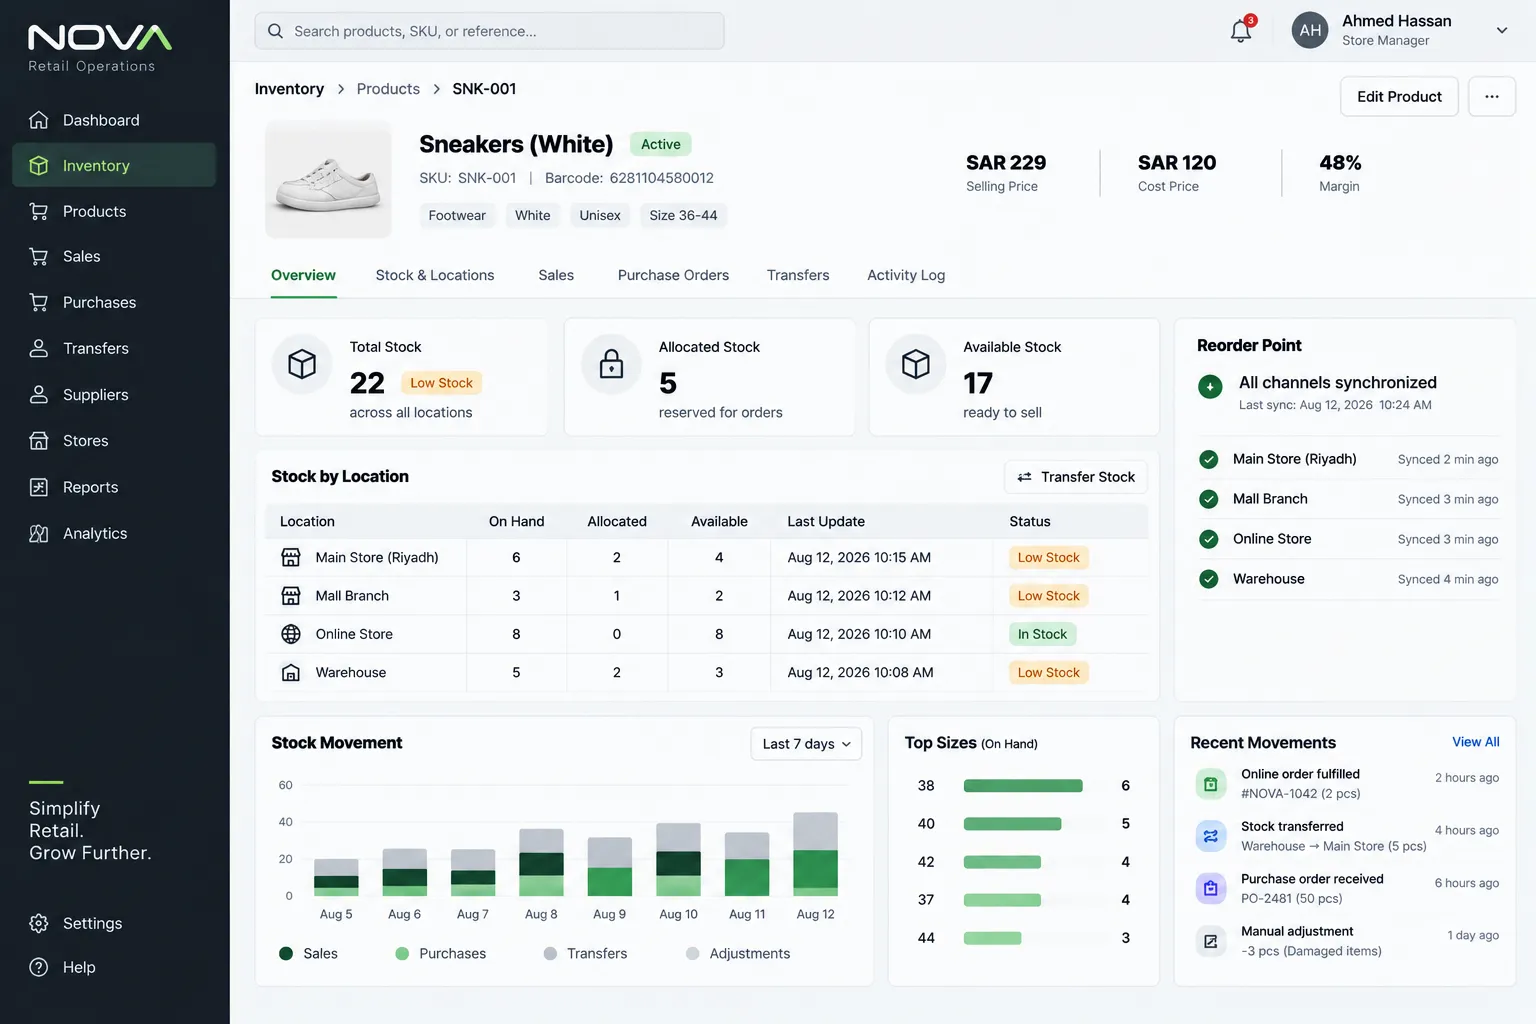Open the Settings gear icon
1536x1024 pixels.
(39, 924)
